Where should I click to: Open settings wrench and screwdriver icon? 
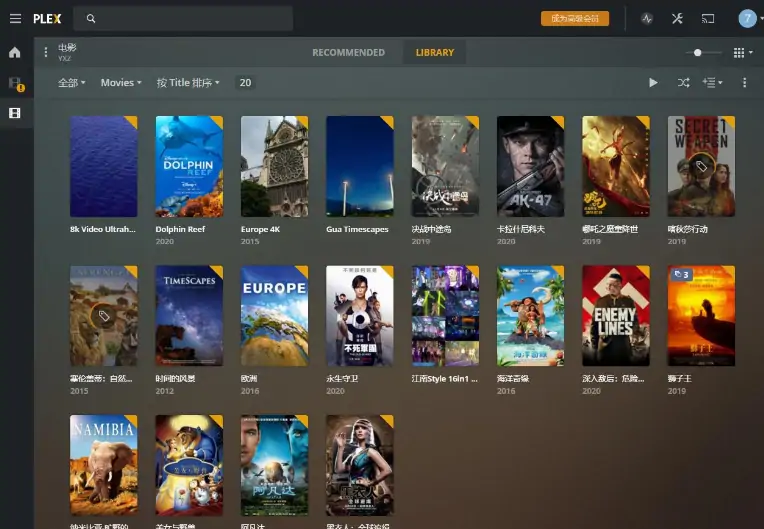pos(677,19)
